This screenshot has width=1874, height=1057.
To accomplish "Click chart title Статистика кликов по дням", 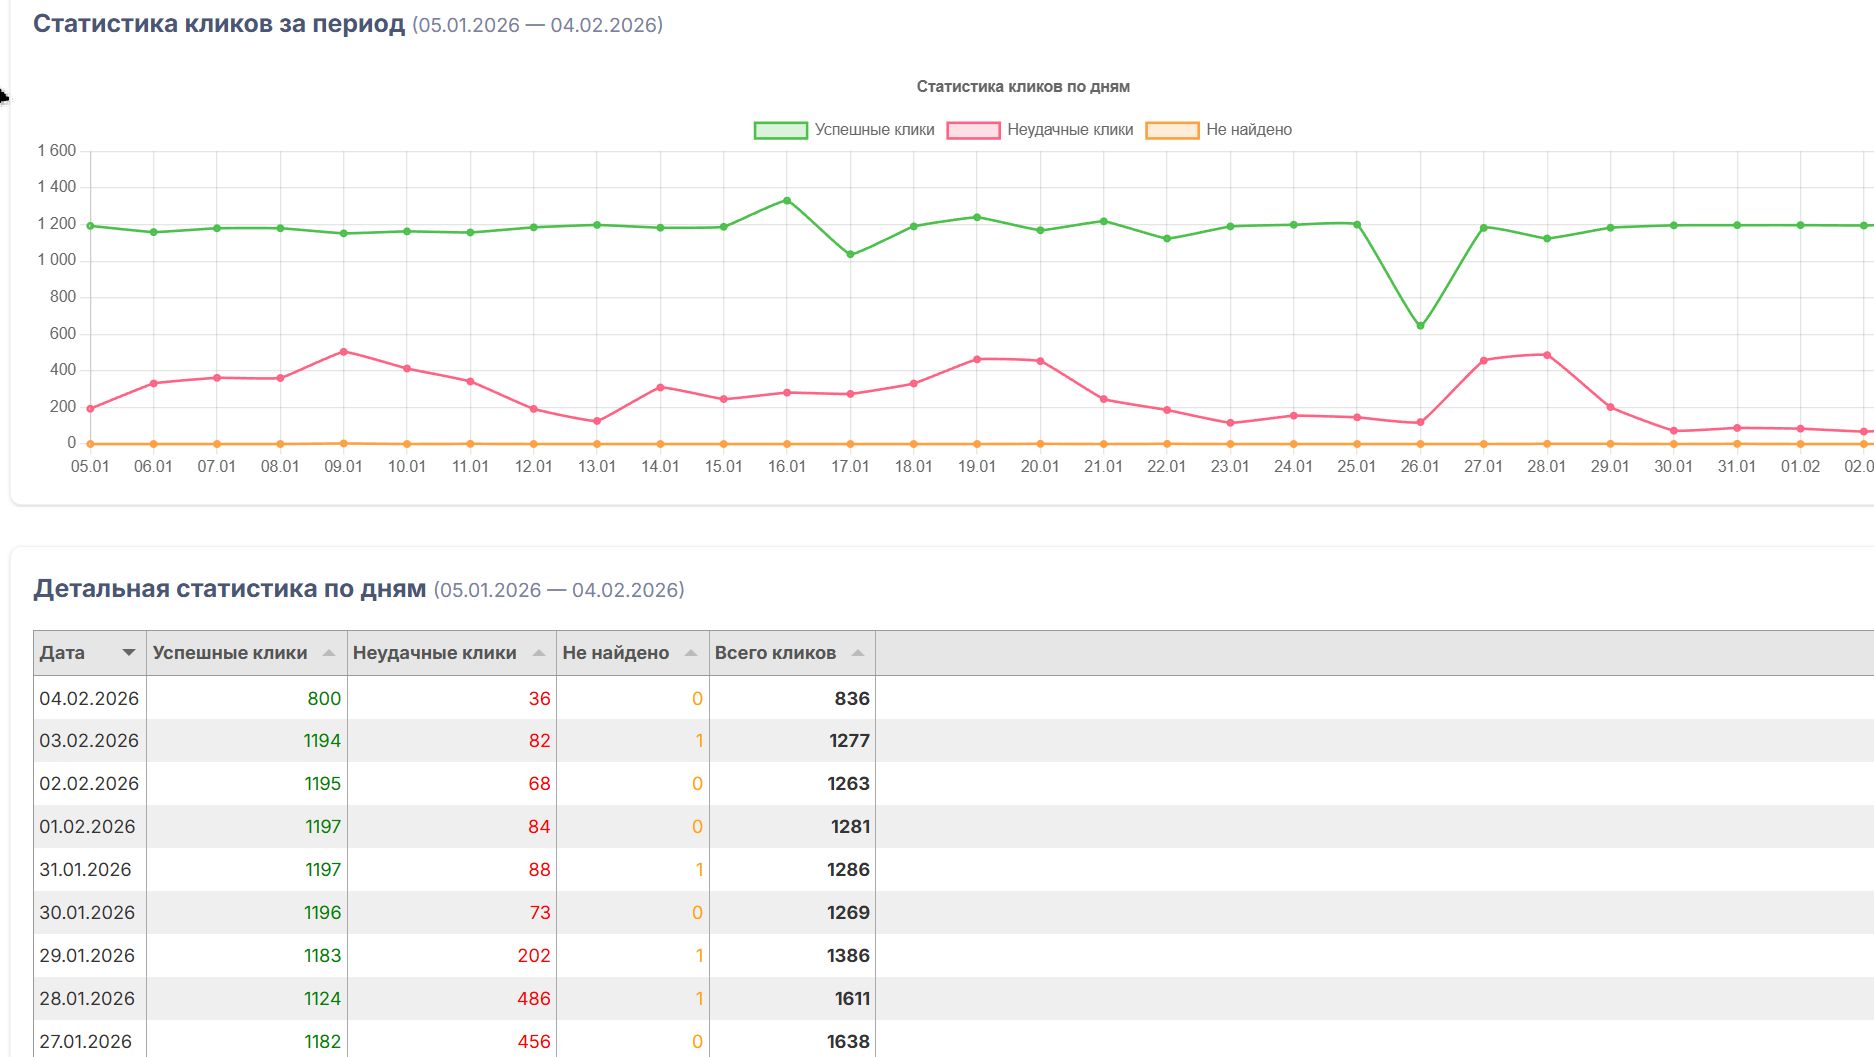I will tap(1022, 87).
